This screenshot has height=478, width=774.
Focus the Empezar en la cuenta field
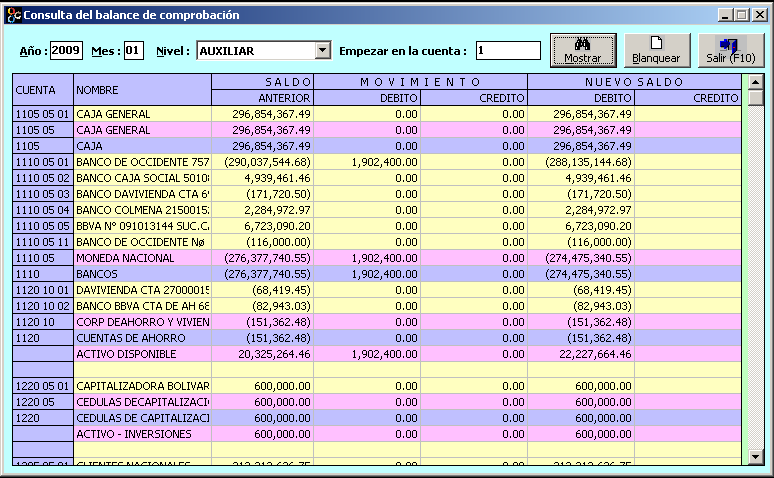pyautogui.click(x=508, y=50)
